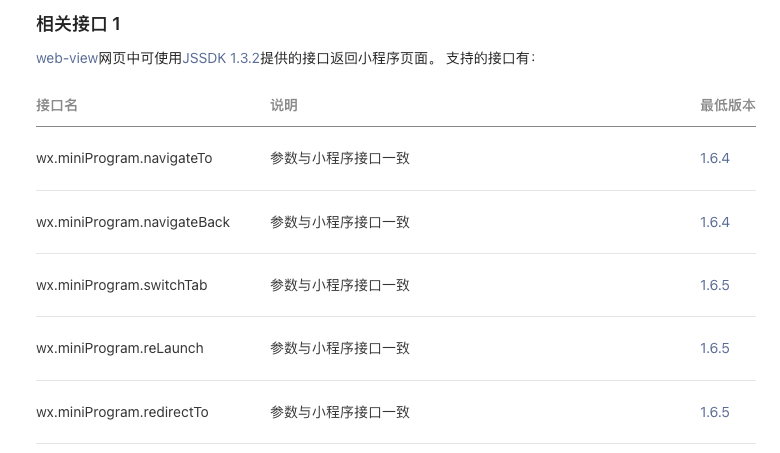Image resolution: width=780 pixels, height=453 pixels.
Task: Click wx.miniProgram.switchTab cell
Action: [121, 285]
